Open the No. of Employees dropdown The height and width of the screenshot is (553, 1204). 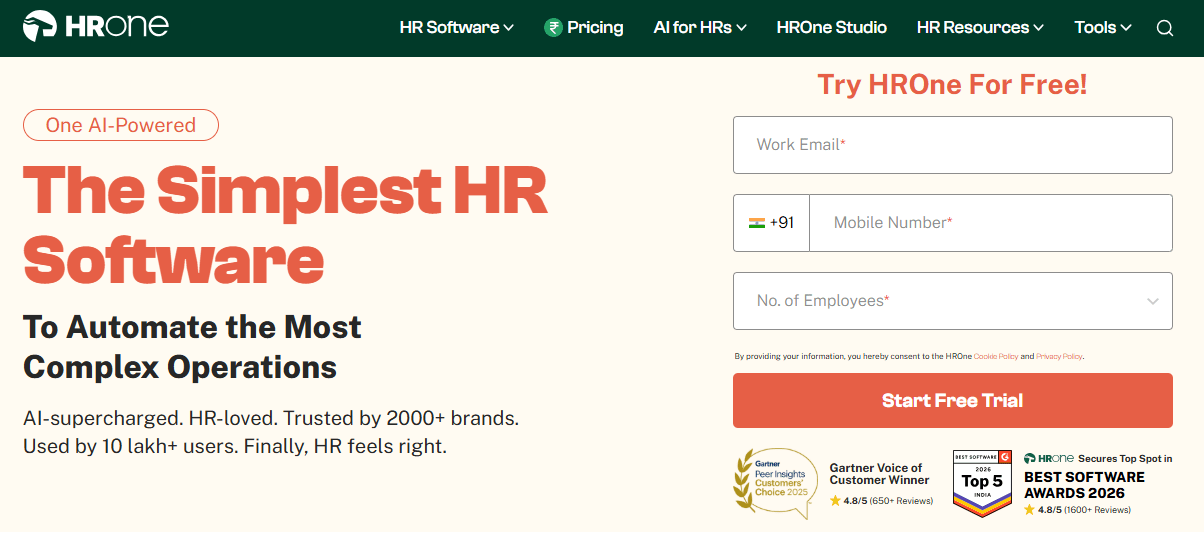coord(953,301)
